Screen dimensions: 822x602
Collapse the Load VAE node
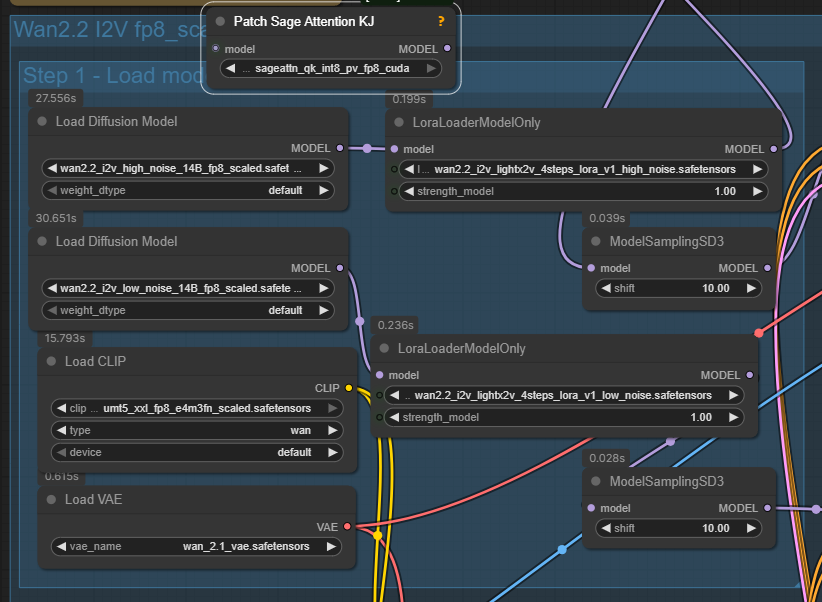click(x=51, y=499)
